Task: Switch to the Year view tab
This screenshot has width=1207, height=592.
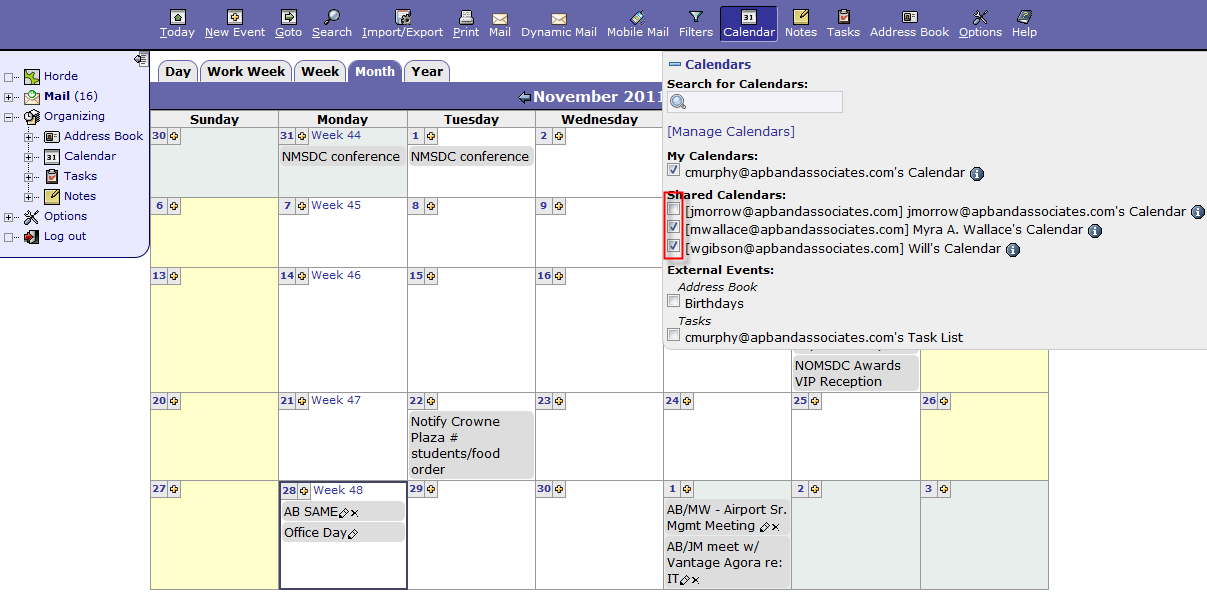Action: (427, 72)
